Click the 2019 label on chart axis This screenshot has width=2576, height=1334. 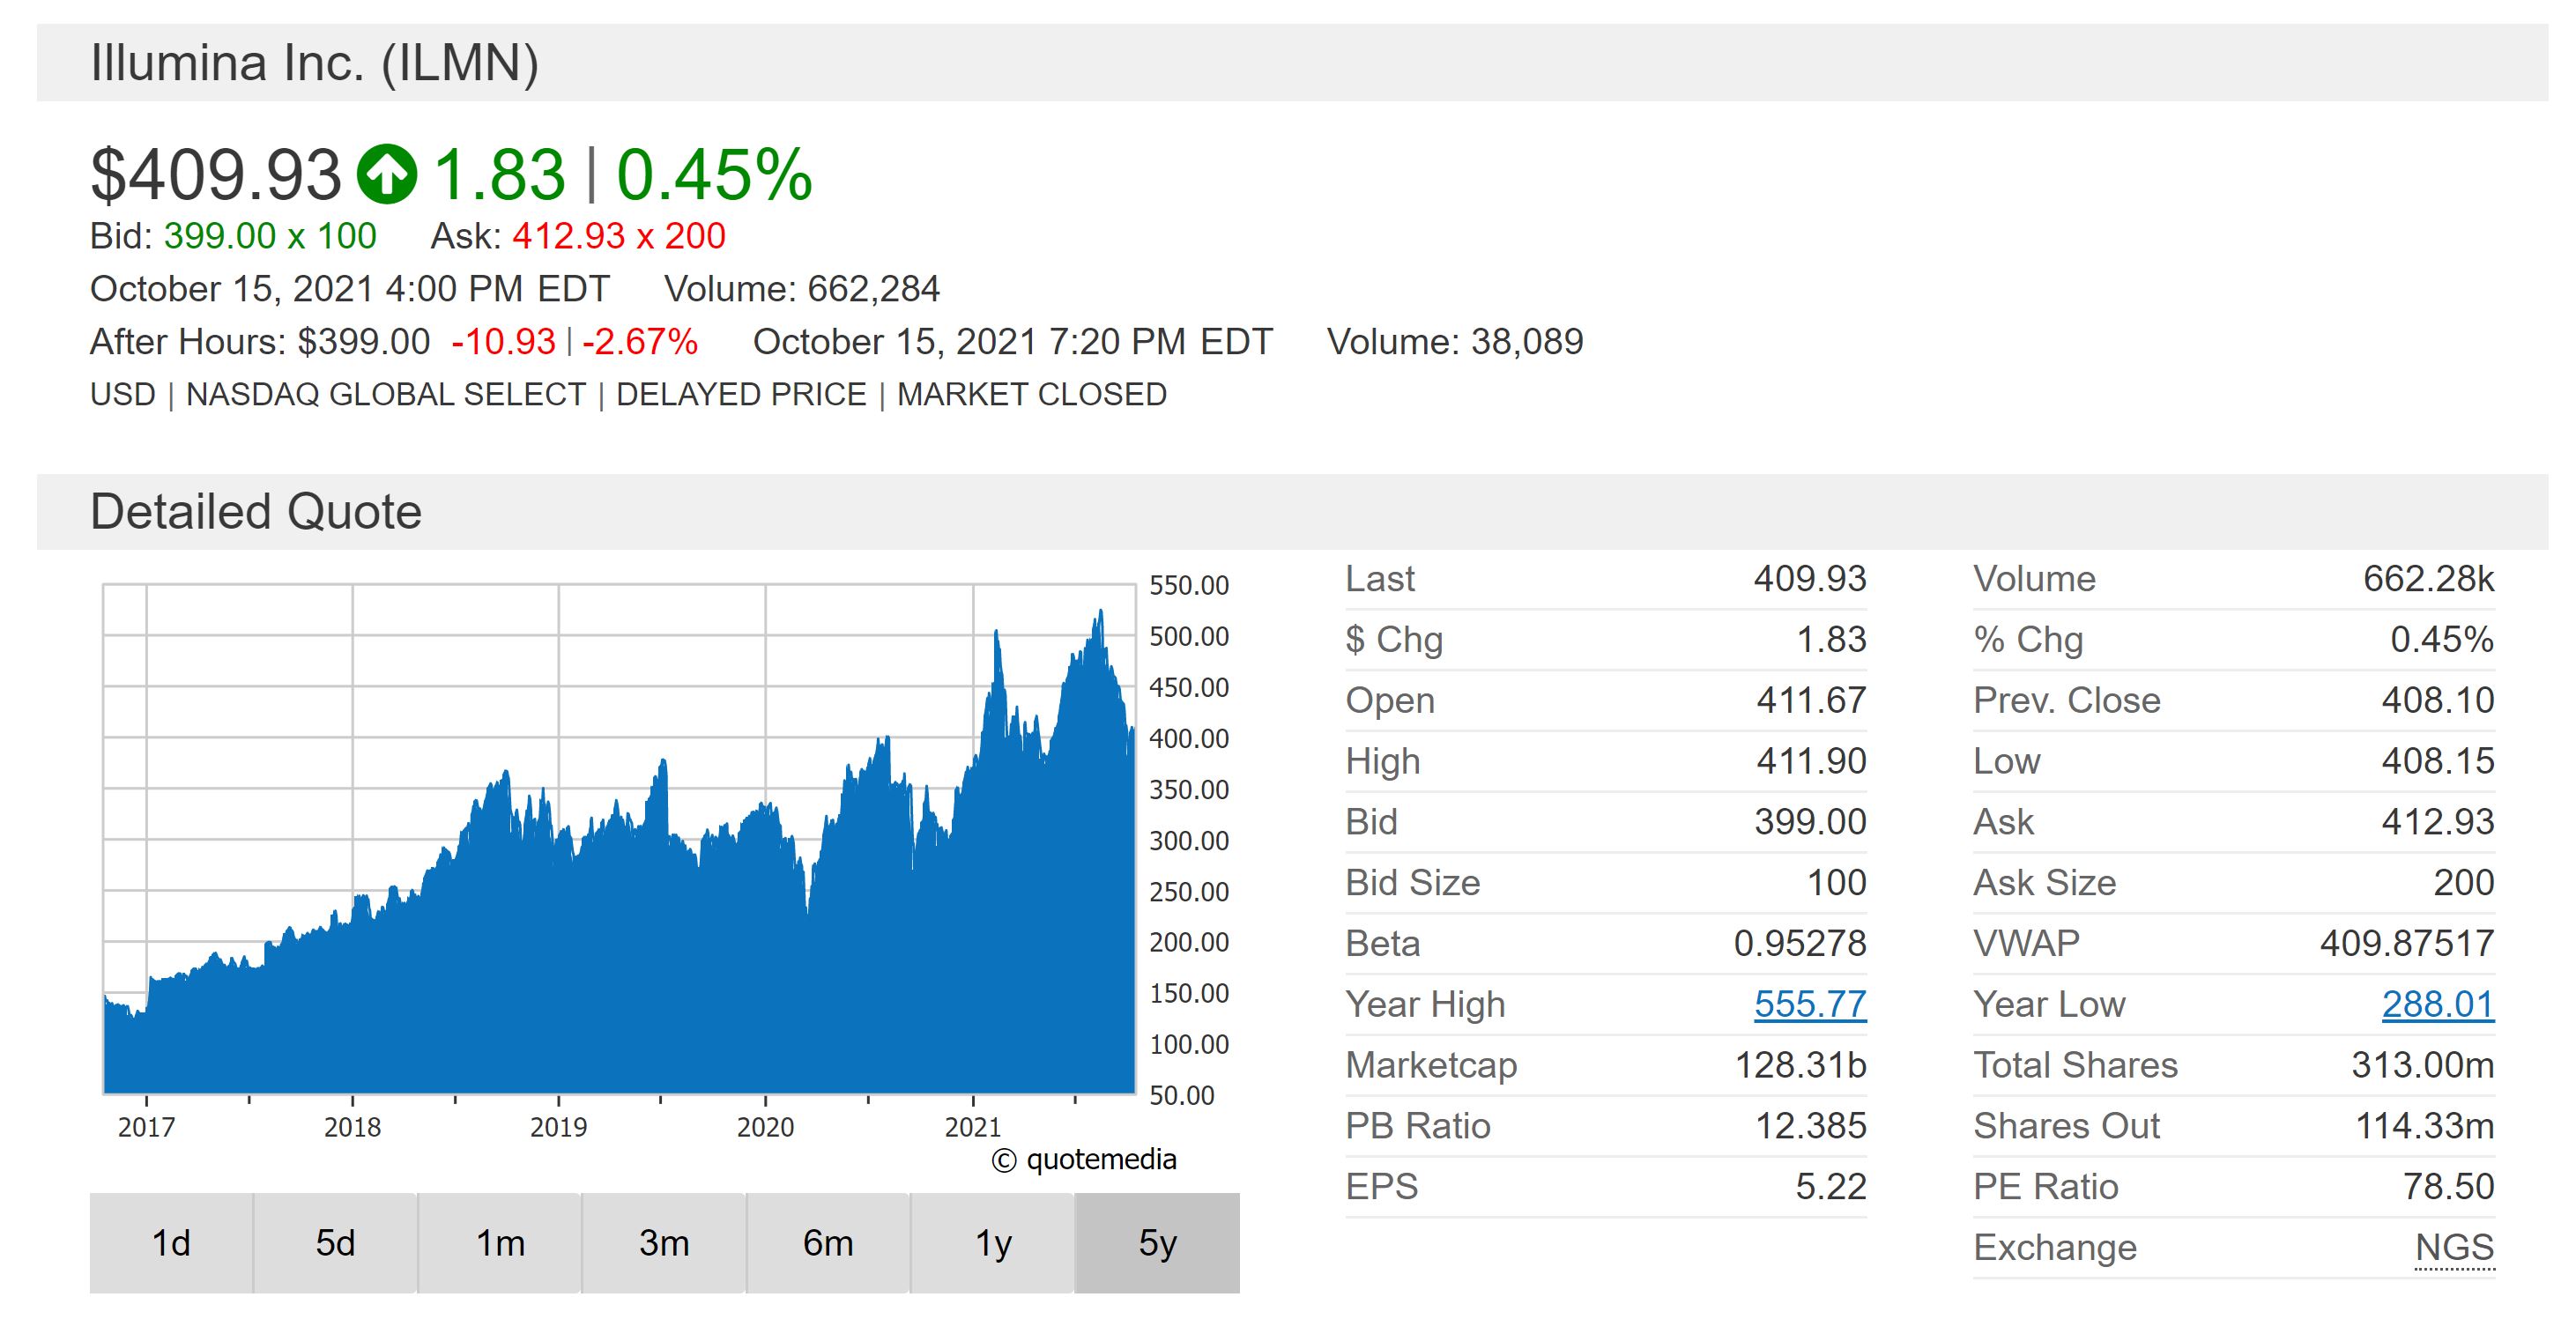[558, 1127]
